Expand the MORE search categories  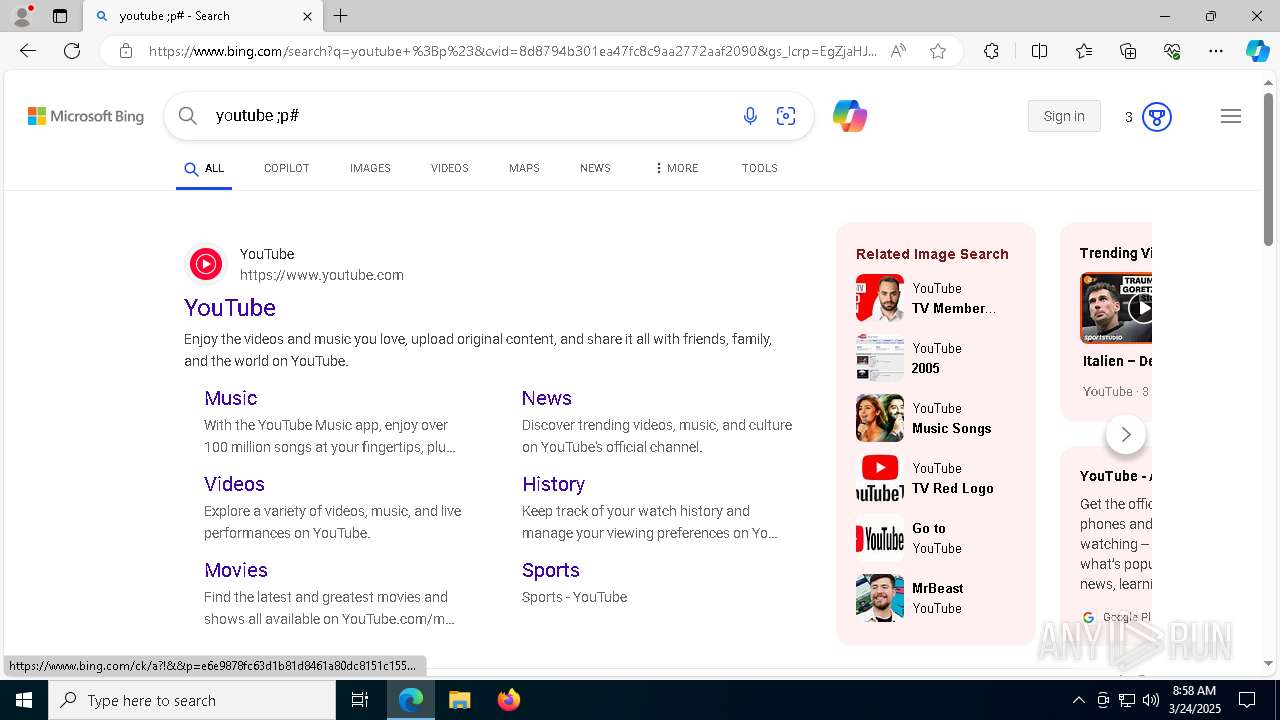point(677,168)
